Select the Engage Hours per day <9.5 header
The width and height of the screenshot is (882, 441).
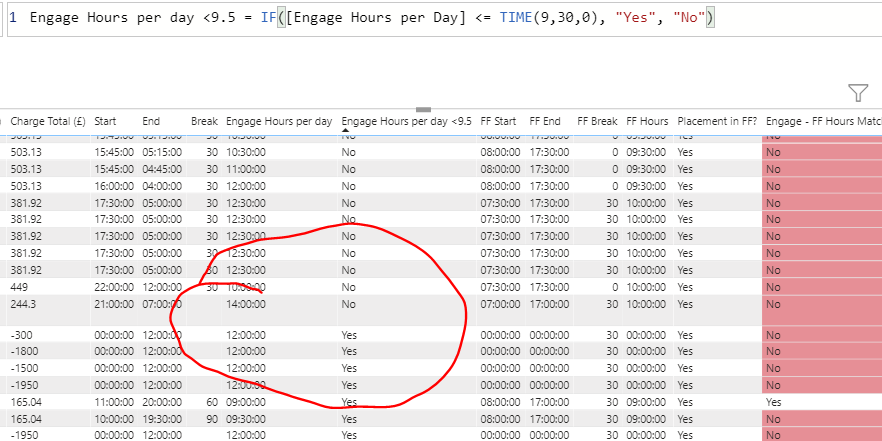407,121
